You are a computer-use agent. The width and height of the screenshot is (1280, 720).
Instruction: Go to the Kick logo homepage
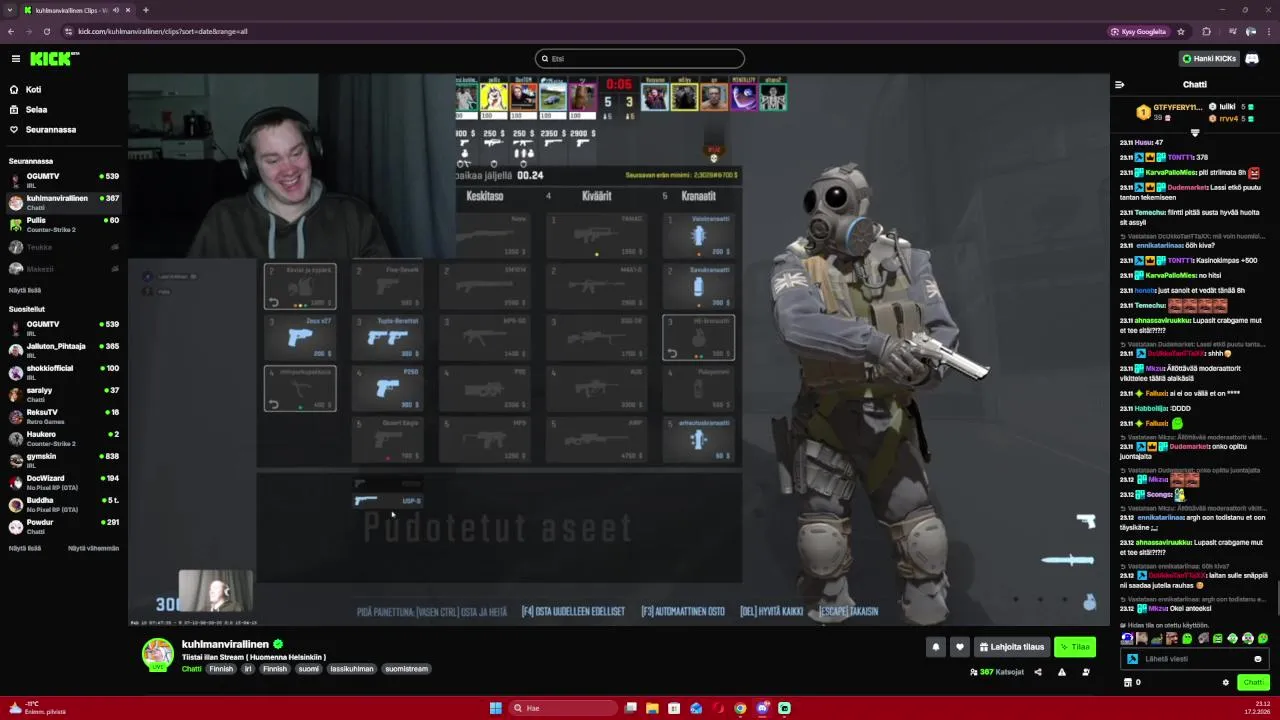click(x=54, y=59)
